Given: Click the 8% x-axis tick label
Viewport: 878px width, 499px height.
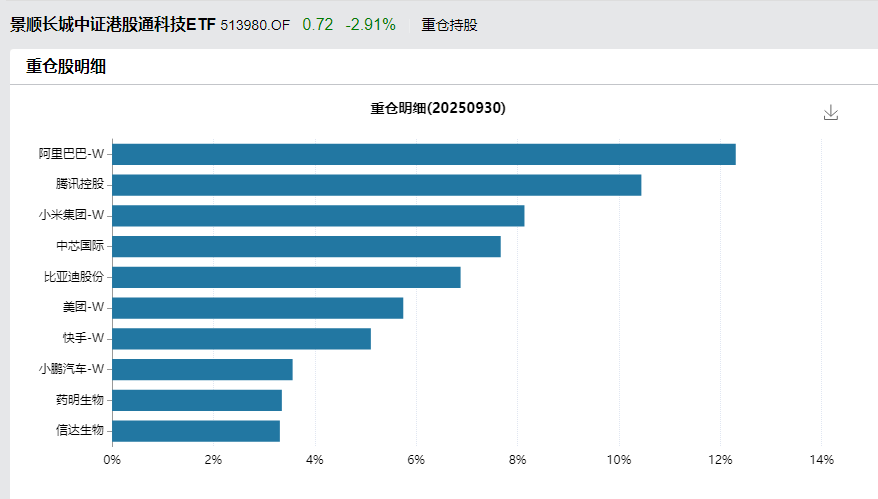Looking at the screenshot, I should tap(517, 460).
